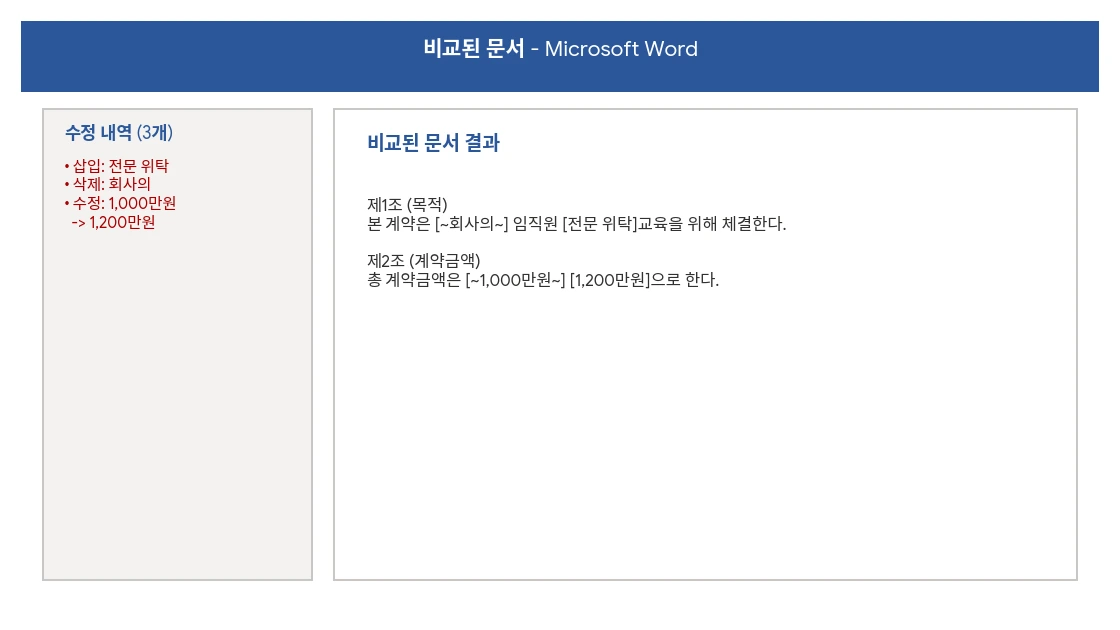The width and height of the screenshot is (1120, 630).
Task: Click the sentence starting '본 계약은'
Action: (x=576, y=224)
